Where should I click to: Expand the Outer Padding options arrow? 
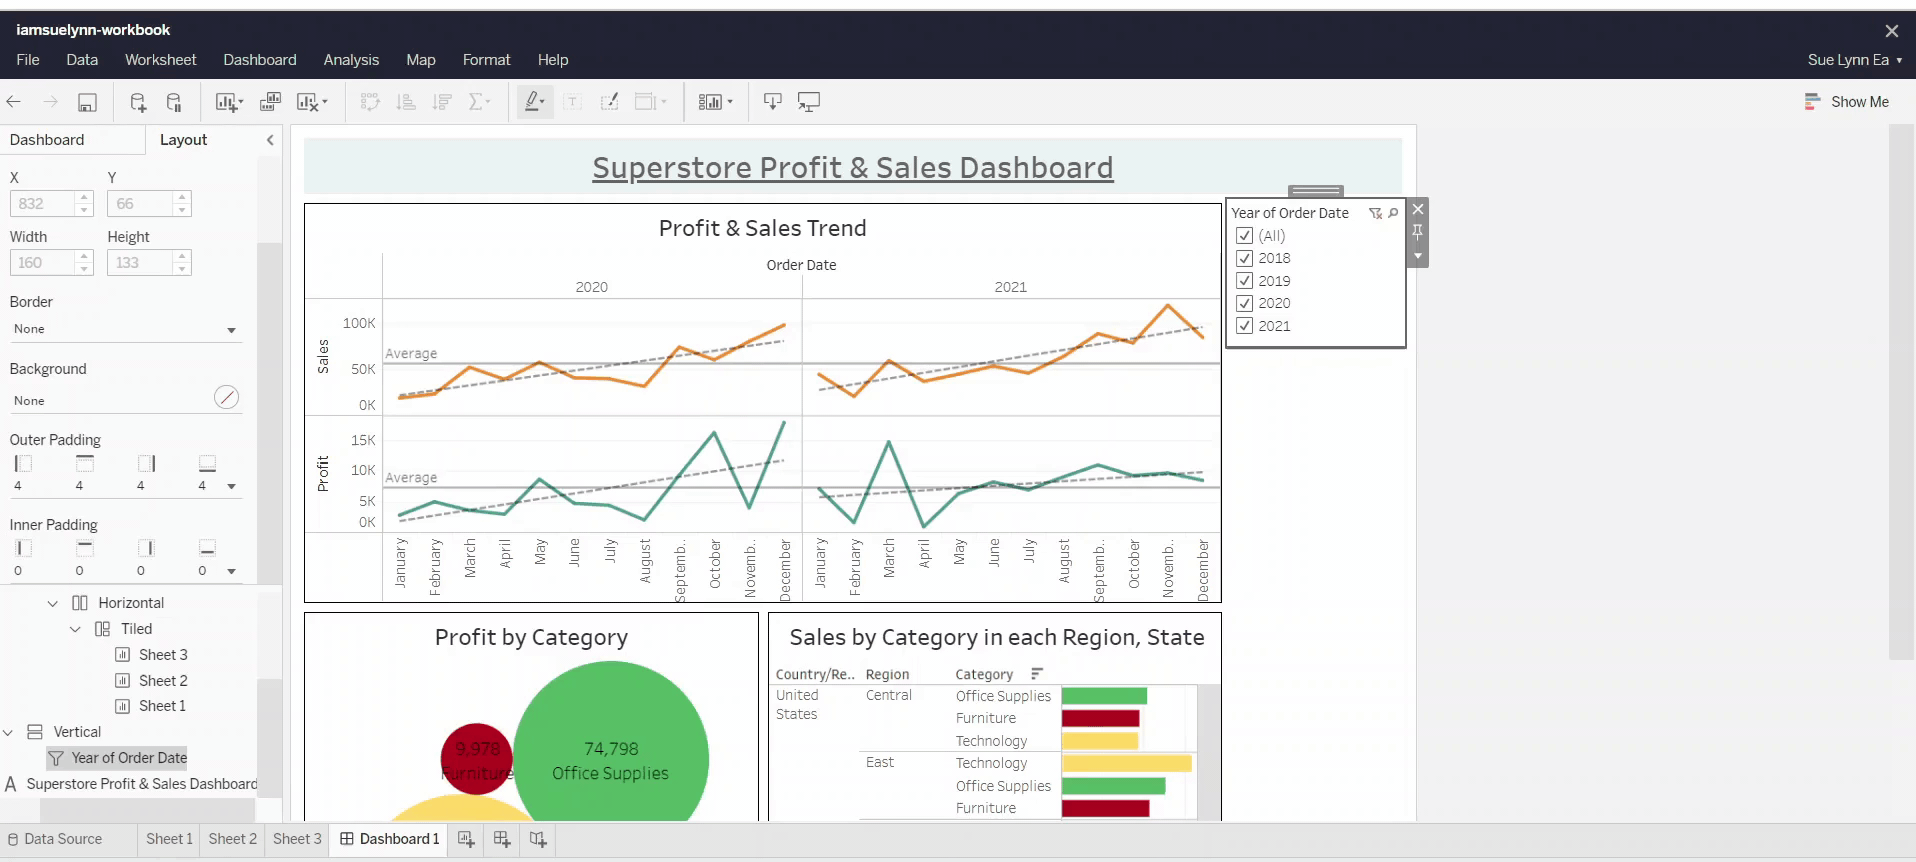point(232,486)
